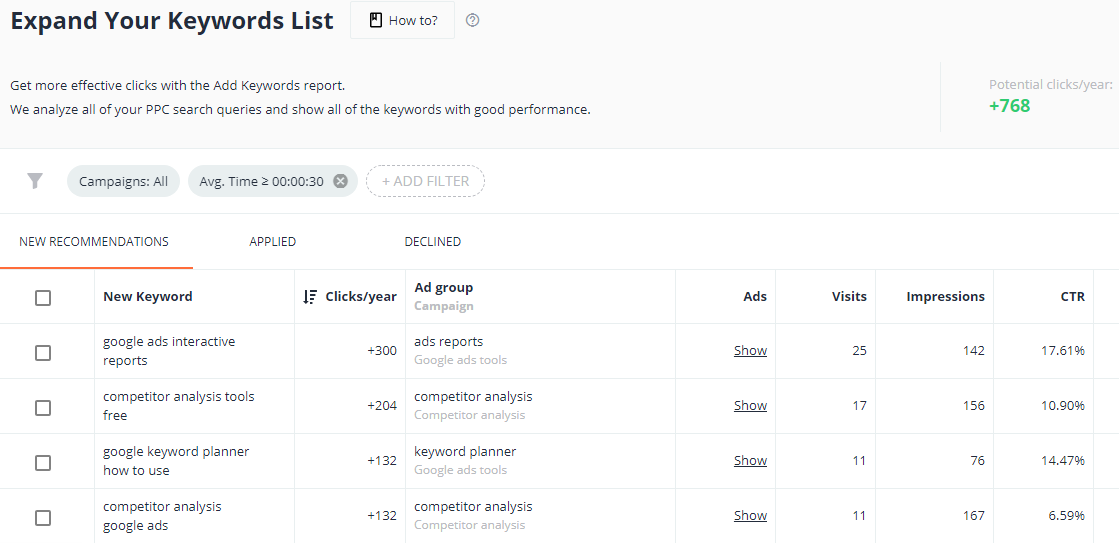
Task: Select the New Recommendations tab
Action: coord(94,242)
